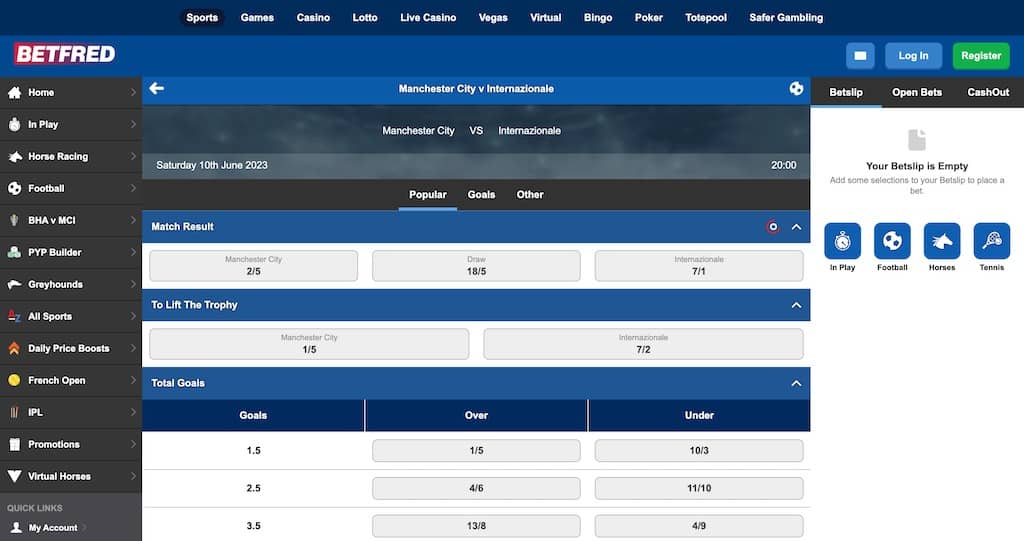Select Under 3.5 goals at 4/9

coord(699,526)
